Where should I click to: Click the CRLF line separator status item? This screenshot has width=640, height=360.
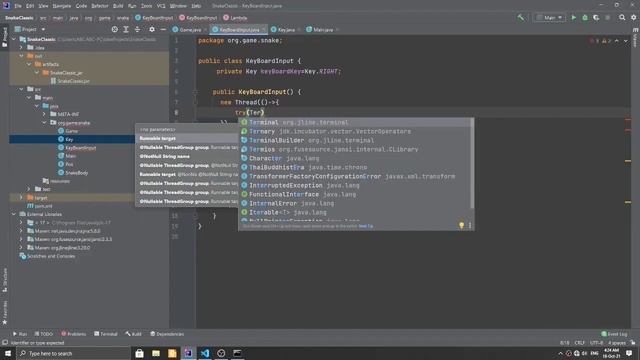tap(580, 343)
